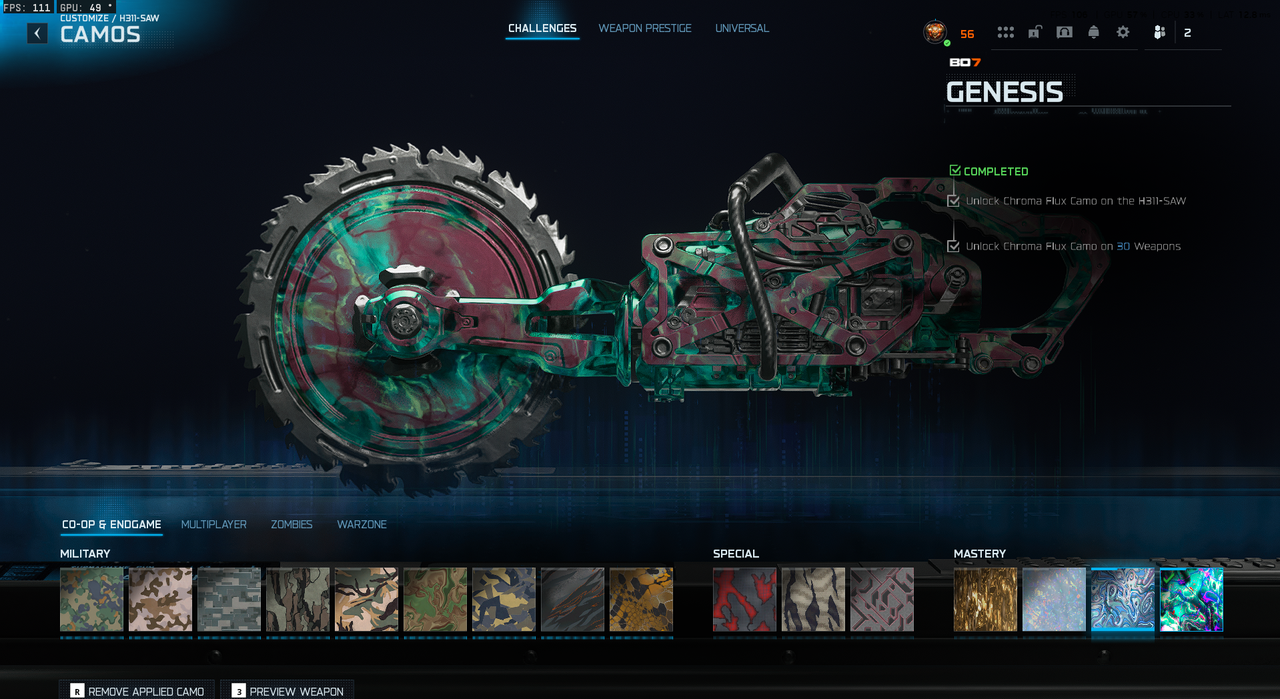The width and height of the screenshot is (1280, 699).
Task: Go back using the Camos back arrow
Action: 37,33
